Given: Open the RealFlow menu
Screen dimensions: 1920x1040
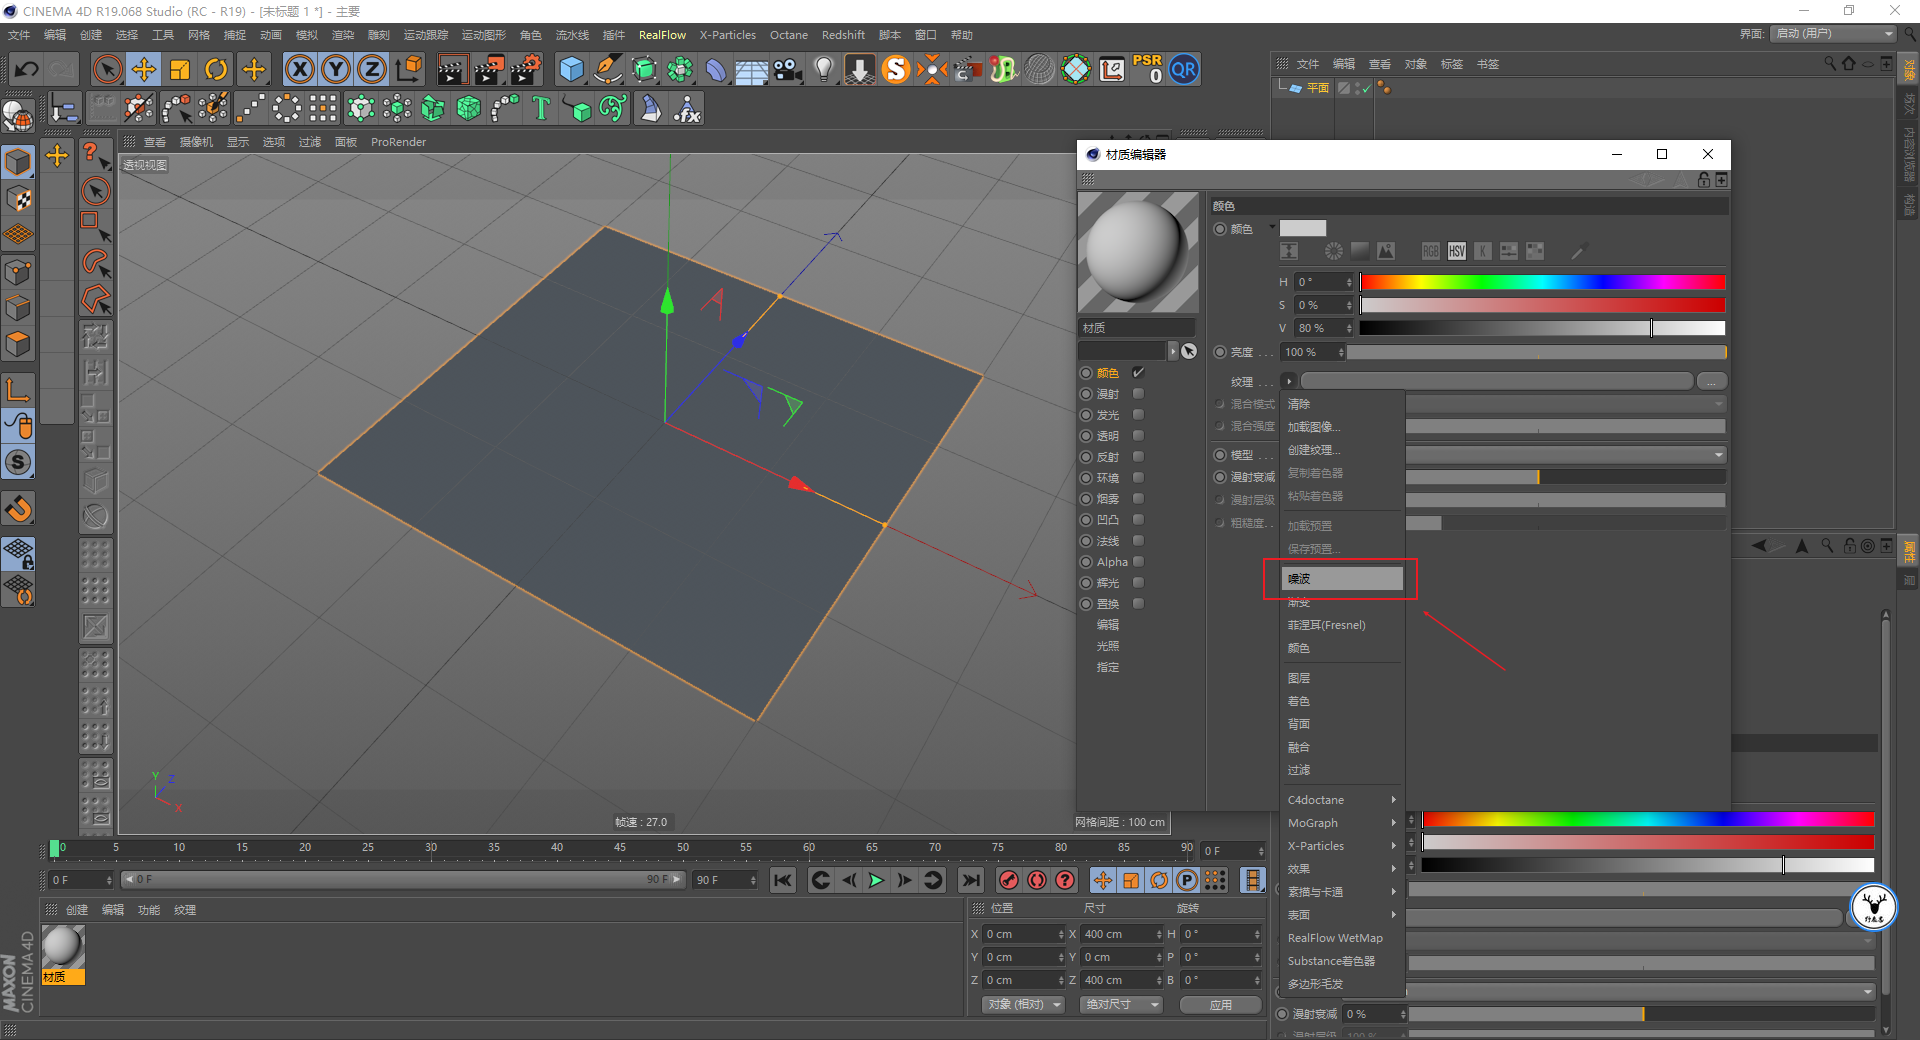Looking at the screenshot, I should click(x=662, y=35).
